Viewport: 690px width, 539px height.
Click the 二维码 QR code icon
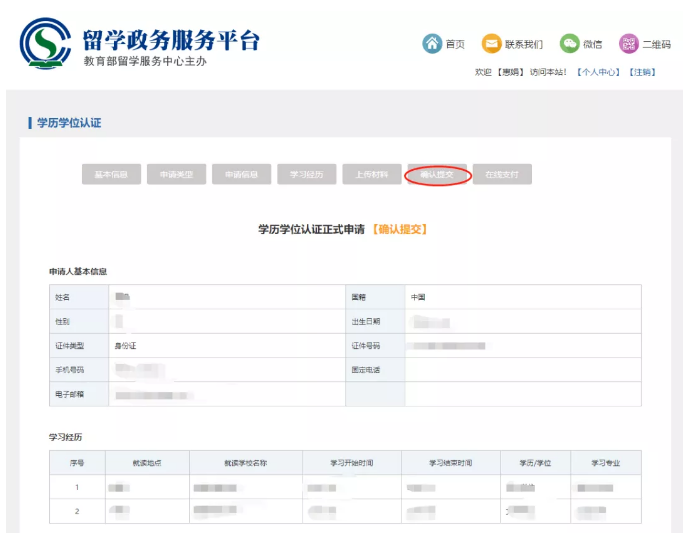coord(628,43)
